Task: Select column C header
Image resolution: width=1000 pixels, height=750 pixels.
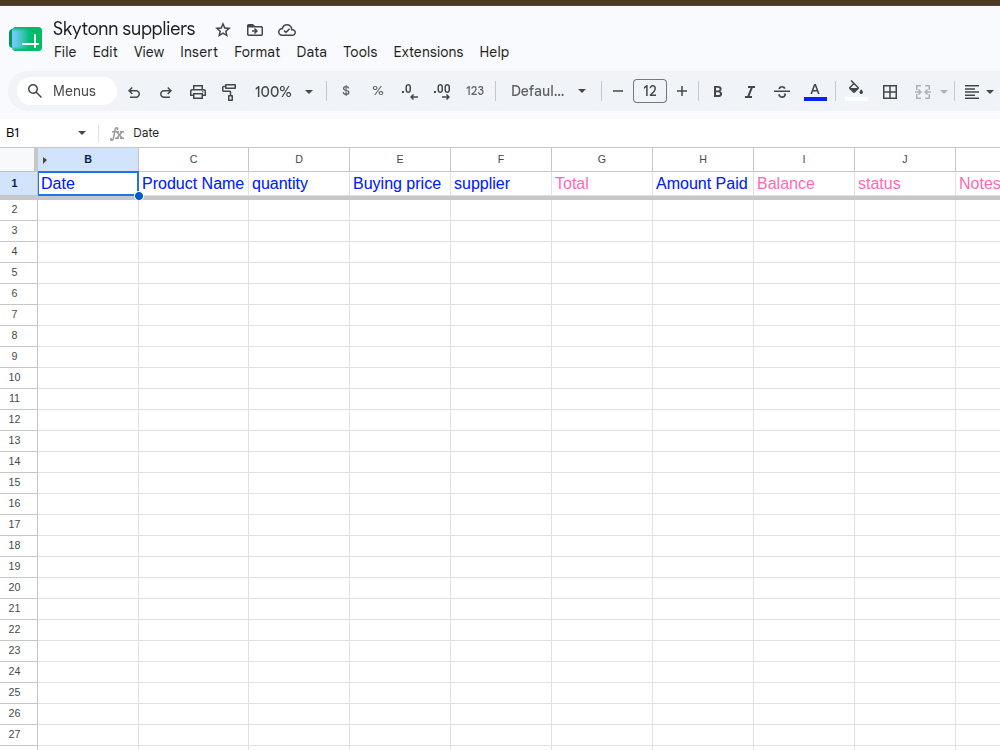Action: click(x=193, y=159)
